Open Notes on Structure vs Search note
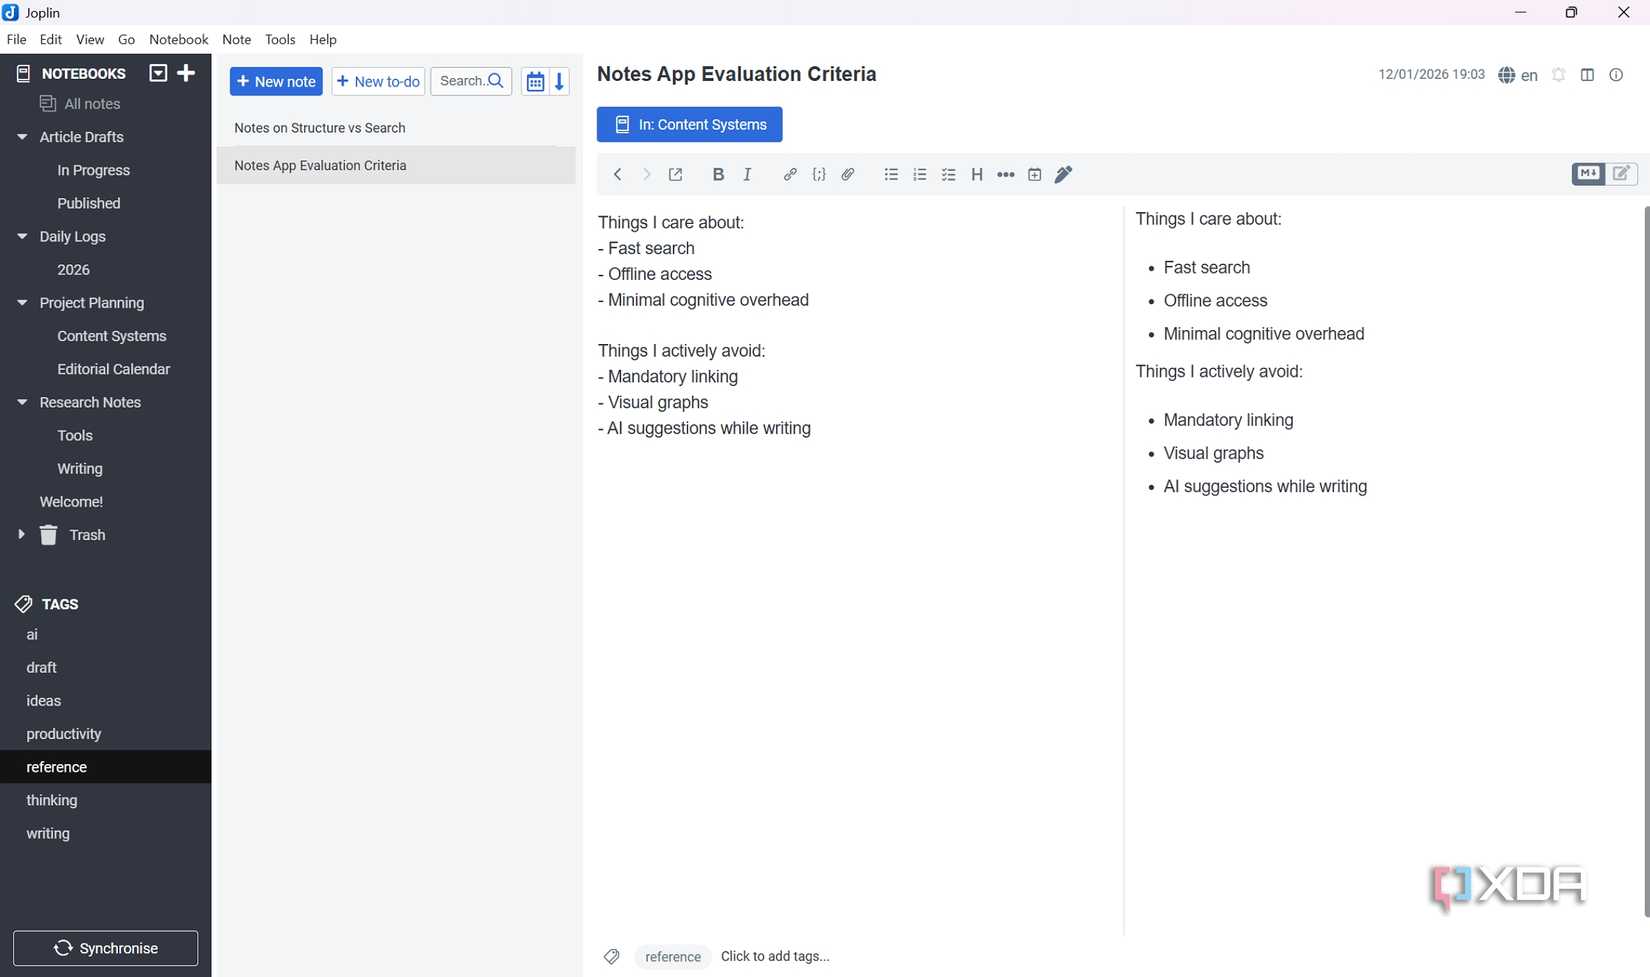 [396, 128]
